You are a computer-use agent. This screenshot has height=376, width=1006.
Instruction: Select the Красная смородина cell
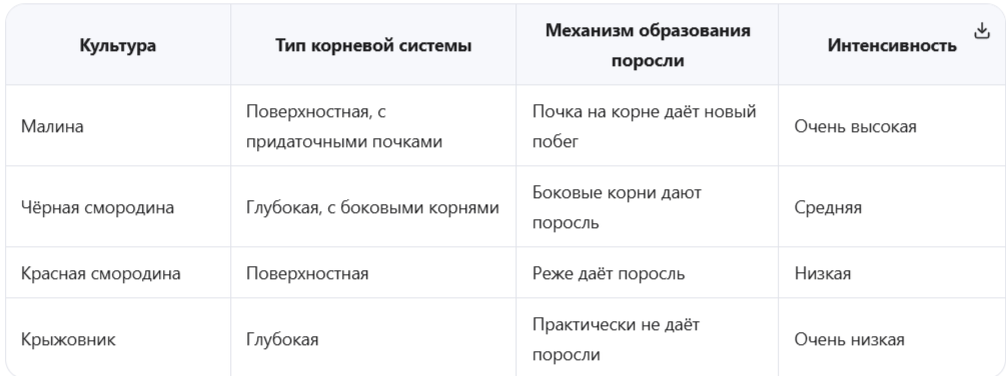101,273
